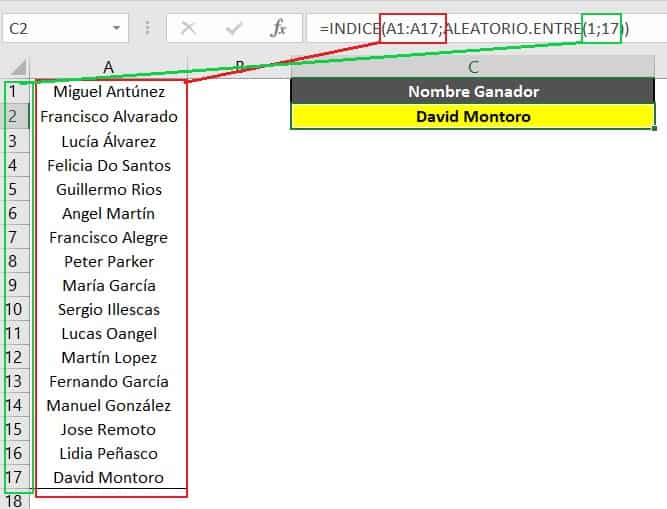Open the Name Box dropdown arrow

(116, 28)
